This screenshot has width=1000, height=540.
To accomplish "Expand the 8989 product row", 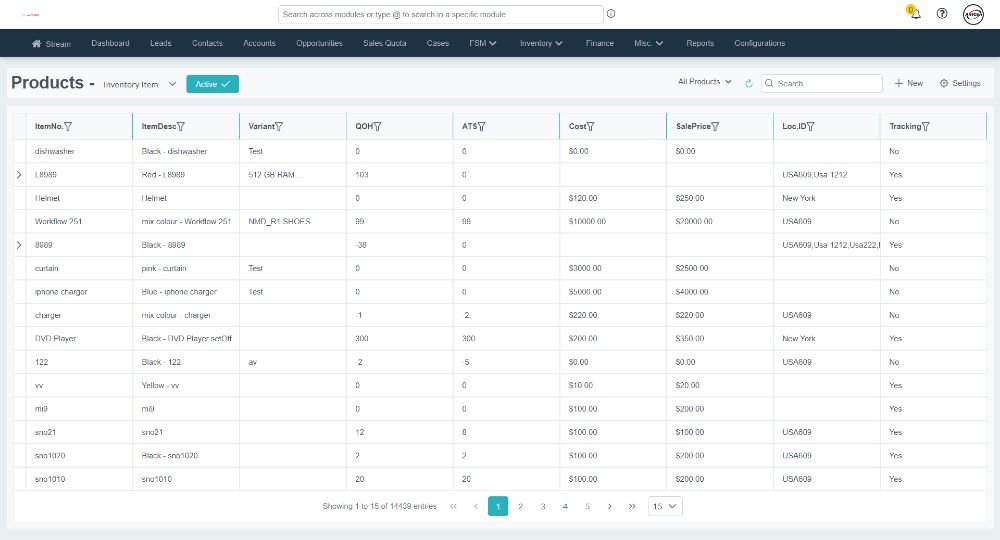I will 19,245.
